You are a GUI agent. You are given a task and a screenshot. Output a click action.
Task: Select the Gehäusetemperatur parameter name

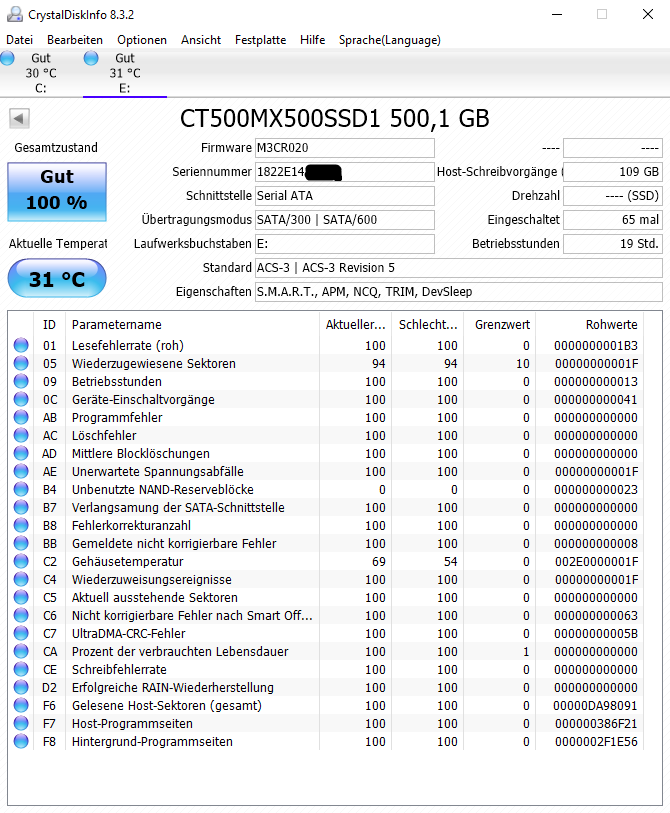click(x=128, y=562)
